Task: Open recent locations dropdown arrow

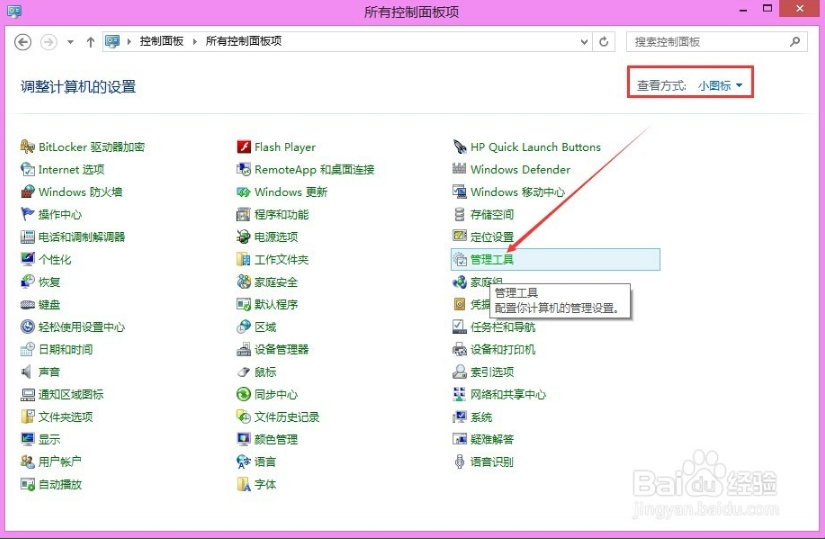Action: (70, 42)
